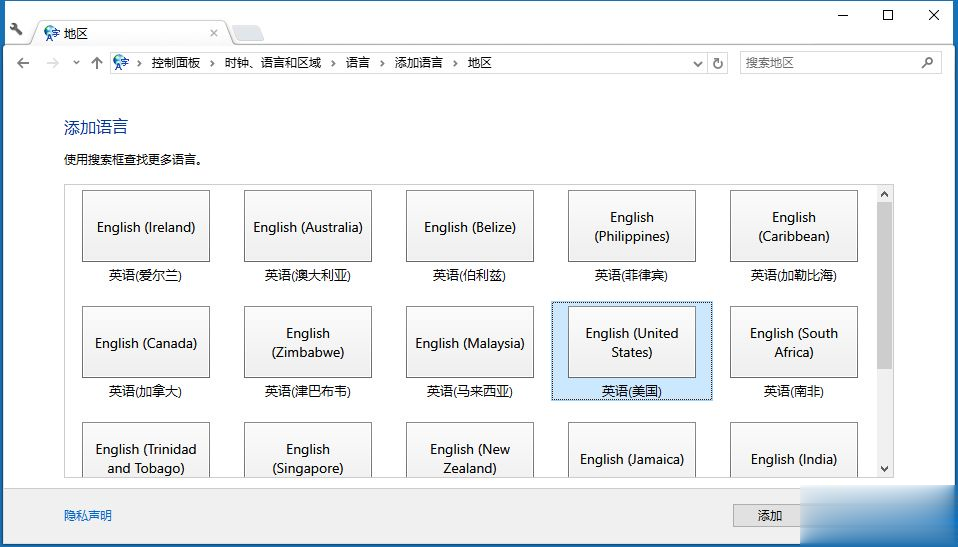Screen dimensions: 958x547
Task: Click the 英语(爱尔兰) caption
Action: (x=145, y=276)
